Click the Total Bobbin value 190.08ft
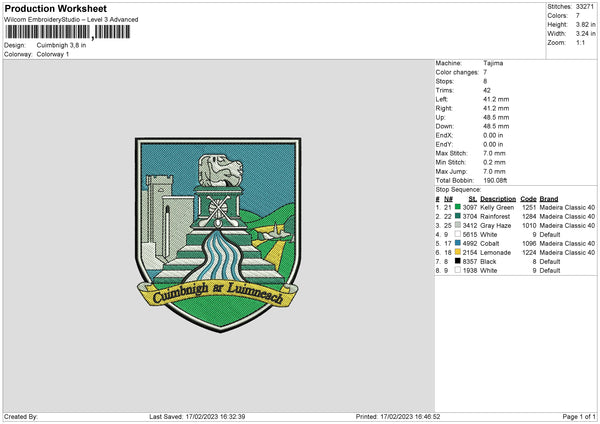 pyautogui.click(x=495, y=180)
